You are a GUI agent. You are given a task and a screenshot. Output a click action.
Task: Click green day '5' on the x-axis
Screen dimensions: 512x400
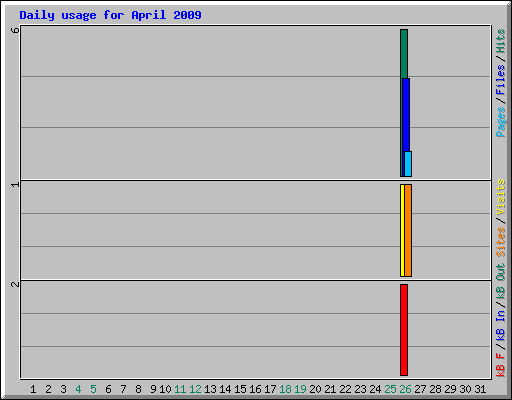pos(93,389)
